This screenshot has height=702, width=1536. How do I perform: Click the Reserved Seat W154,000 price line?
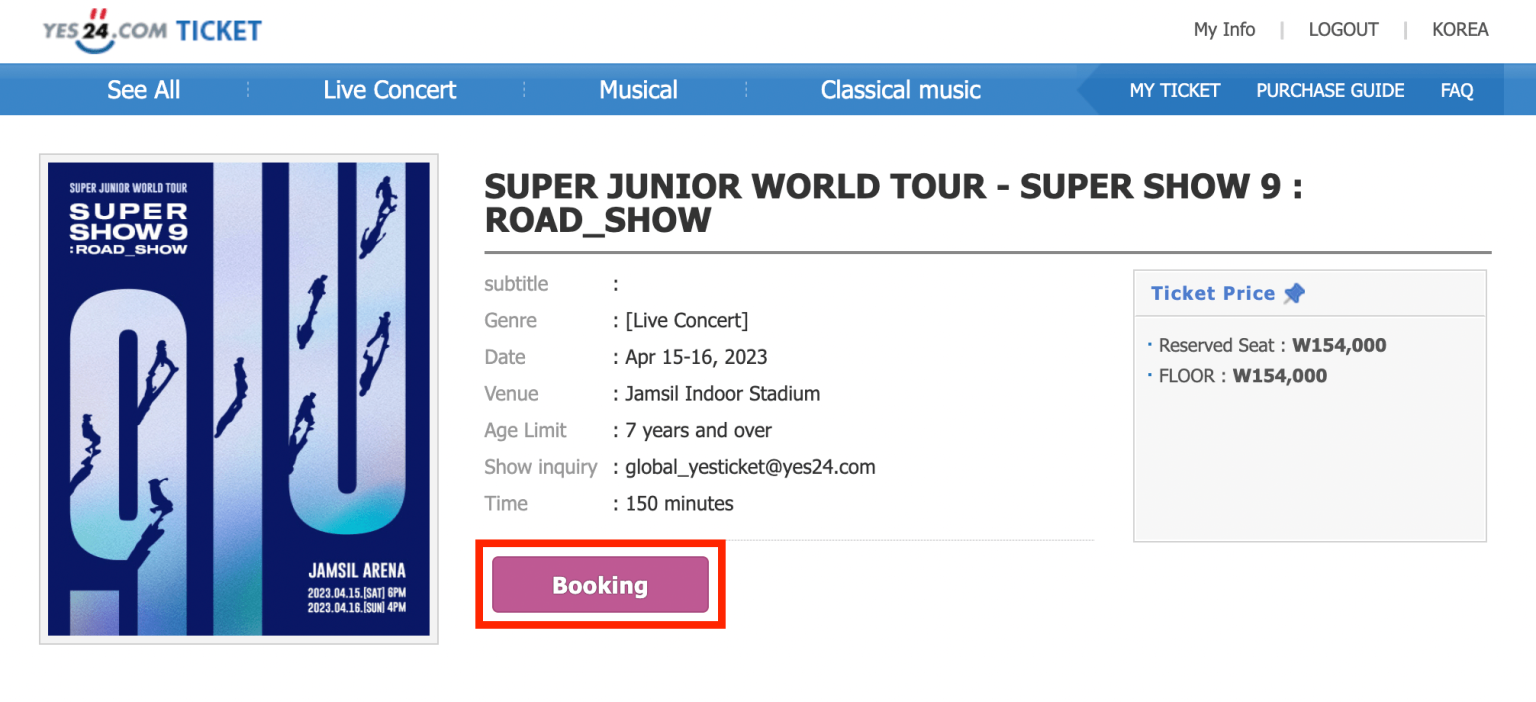coord(1272,346)
